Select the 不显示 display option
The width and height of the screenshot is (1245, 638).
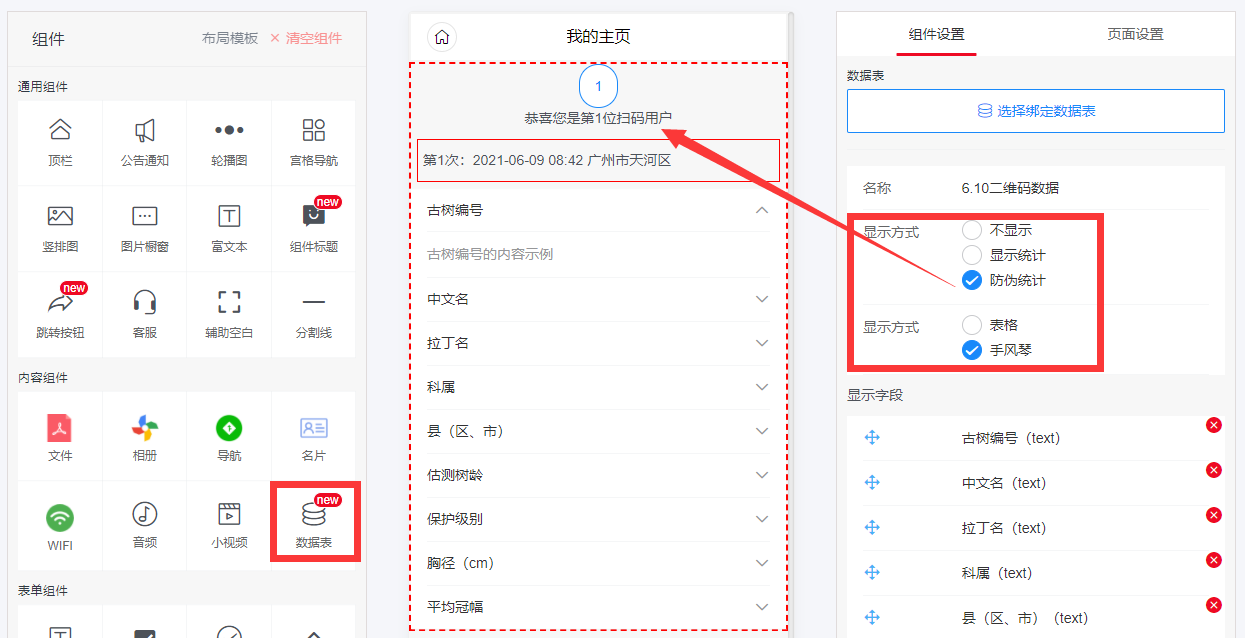click(972, 230)
